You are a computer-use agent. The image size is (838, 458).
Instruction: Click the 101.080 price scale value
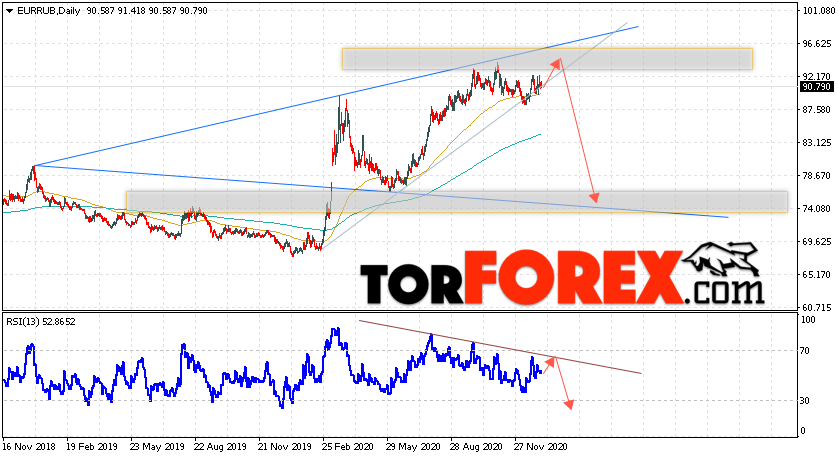point(818,11)
